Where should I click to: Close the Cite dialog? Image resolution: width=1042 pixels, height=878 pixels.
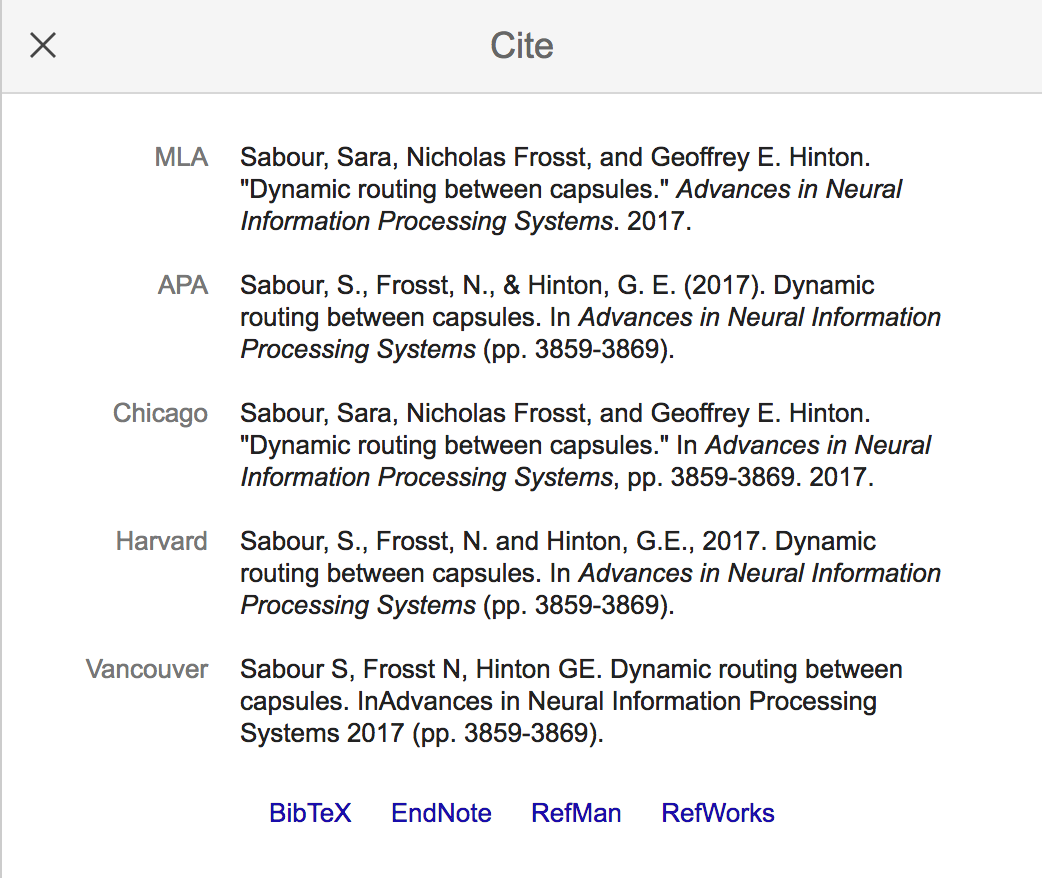43,45
